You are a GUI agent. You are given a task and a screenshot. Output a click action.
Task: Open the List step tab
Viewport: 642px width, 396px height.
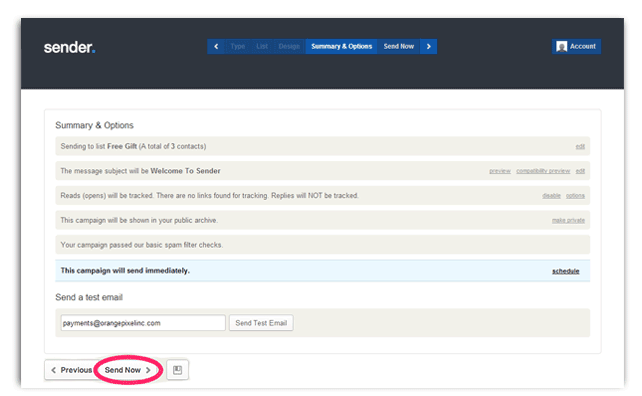(262, 46)
